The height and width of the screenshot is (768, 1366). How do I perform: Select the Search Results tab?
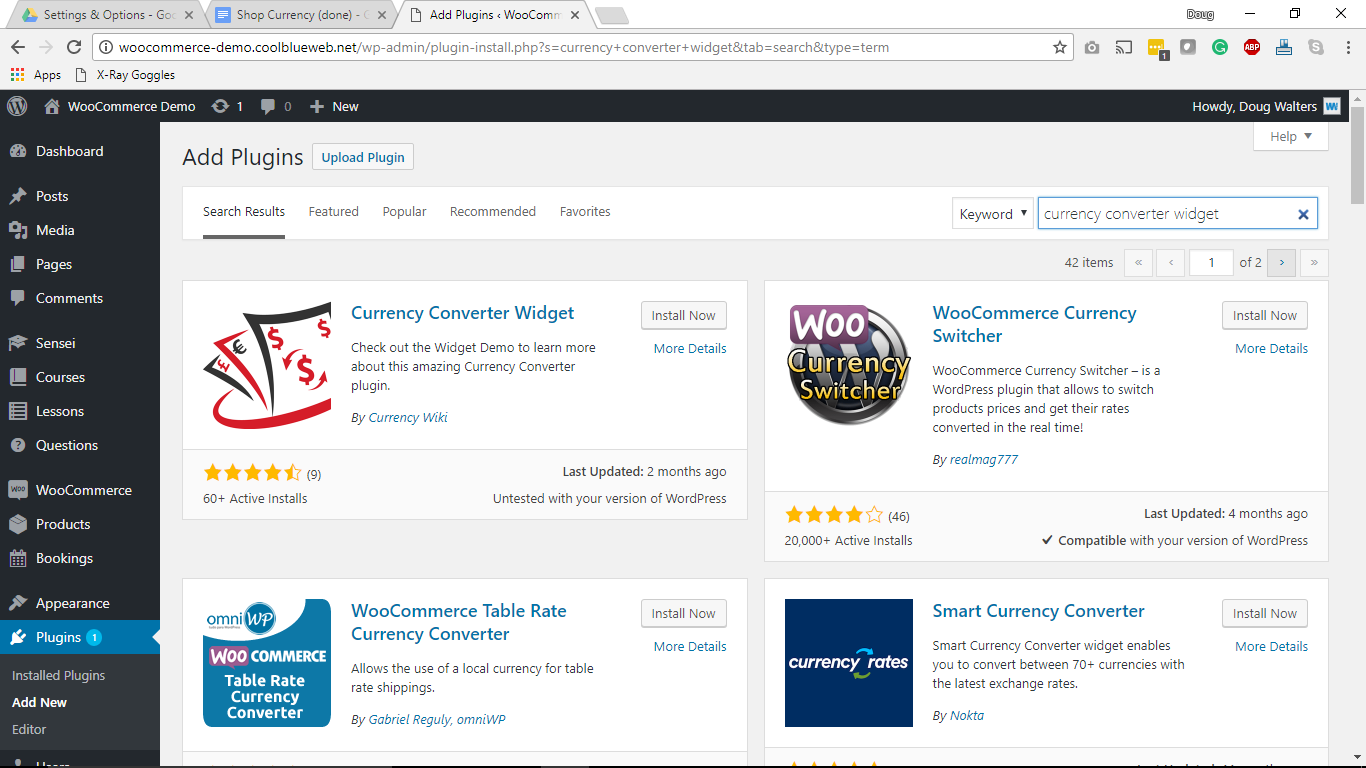click(x=244, y=212)
